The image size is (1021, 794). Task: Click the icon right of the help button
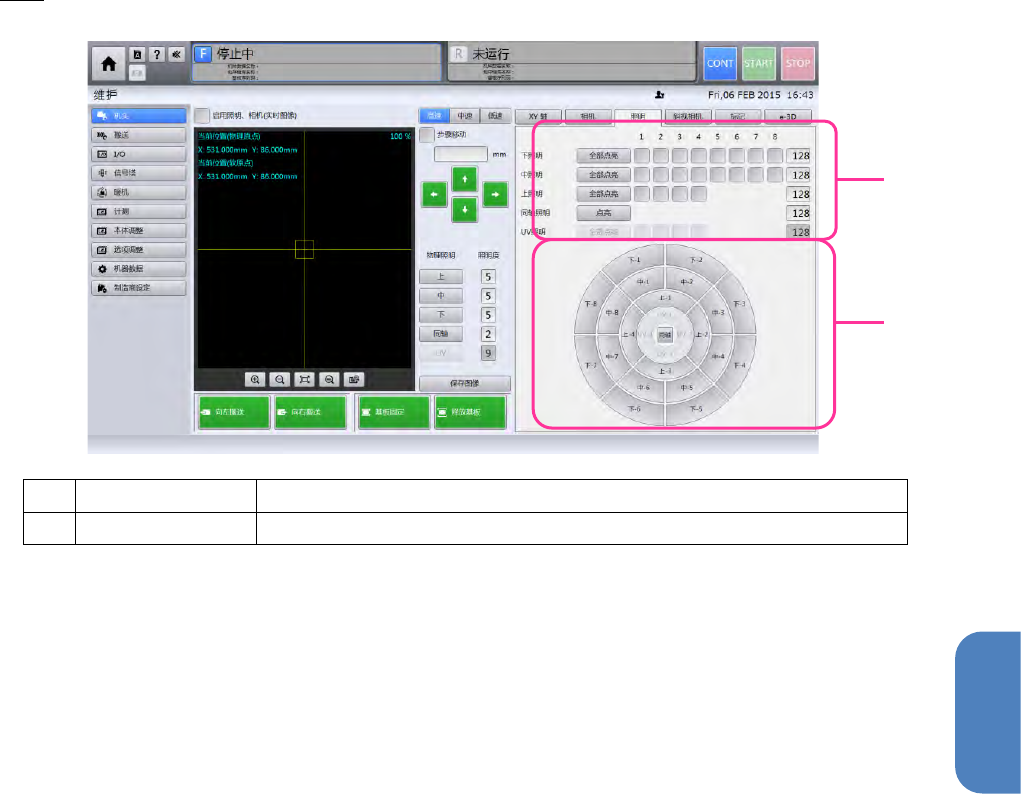(x=176, y=55)
